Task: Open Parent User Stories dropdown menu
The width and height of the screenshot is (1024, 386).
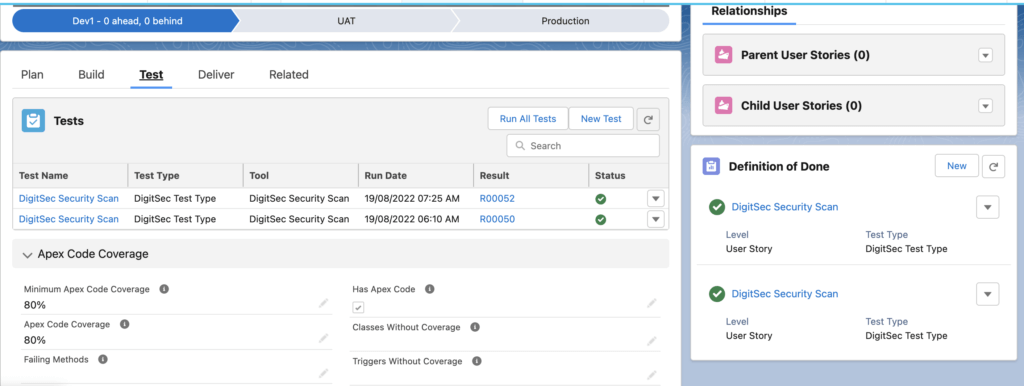Action: [x=985, y=56]
